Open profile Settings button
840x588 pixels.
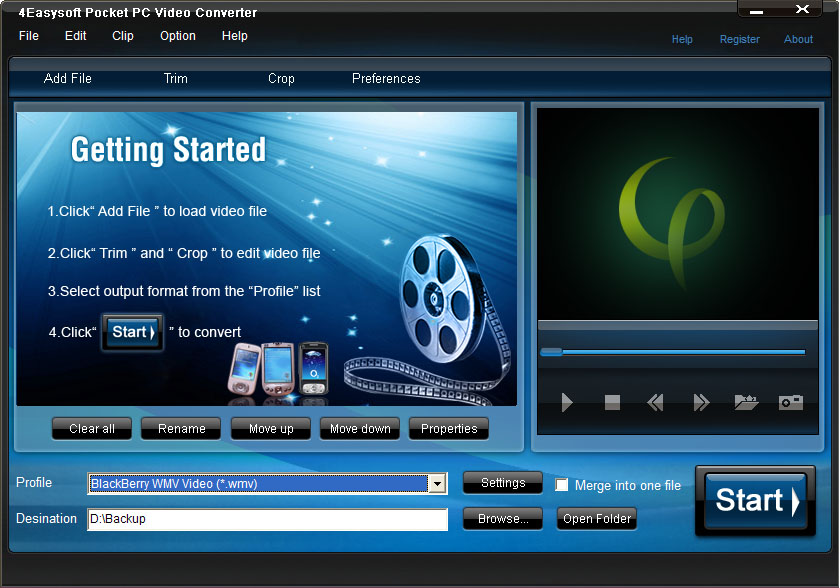click(x=502, y=483)
